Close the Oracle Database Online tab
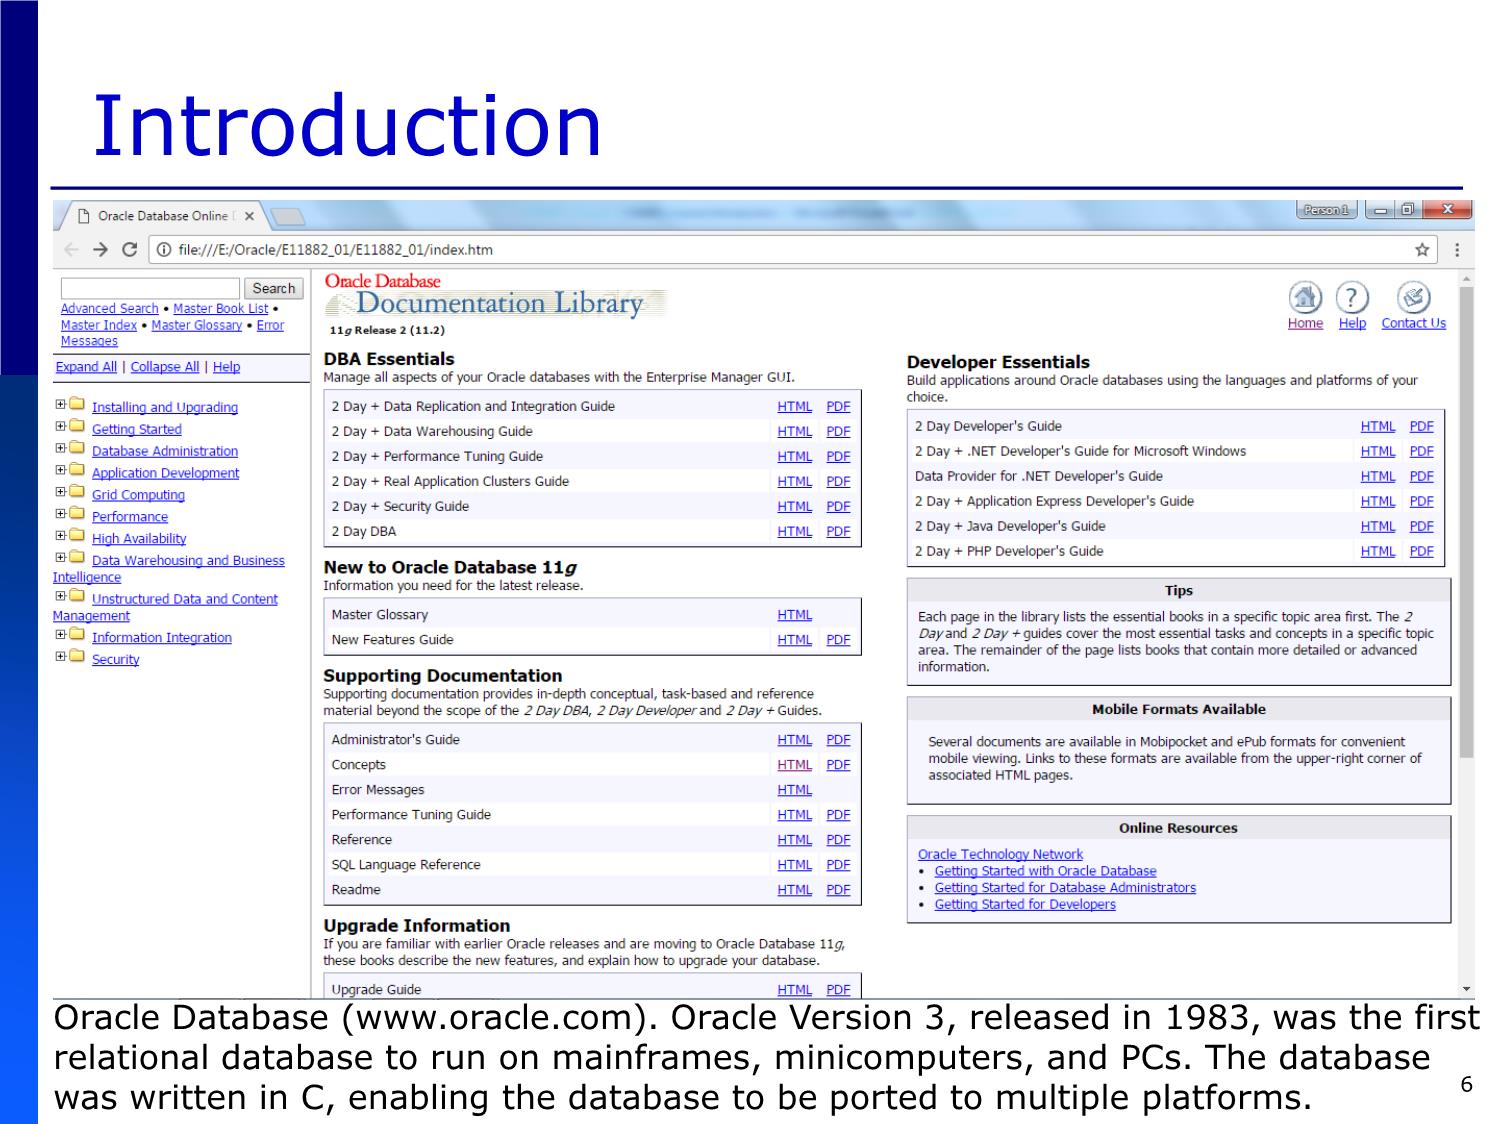The height and width of the screenshot is (1124, 1499). click(249, 216)
